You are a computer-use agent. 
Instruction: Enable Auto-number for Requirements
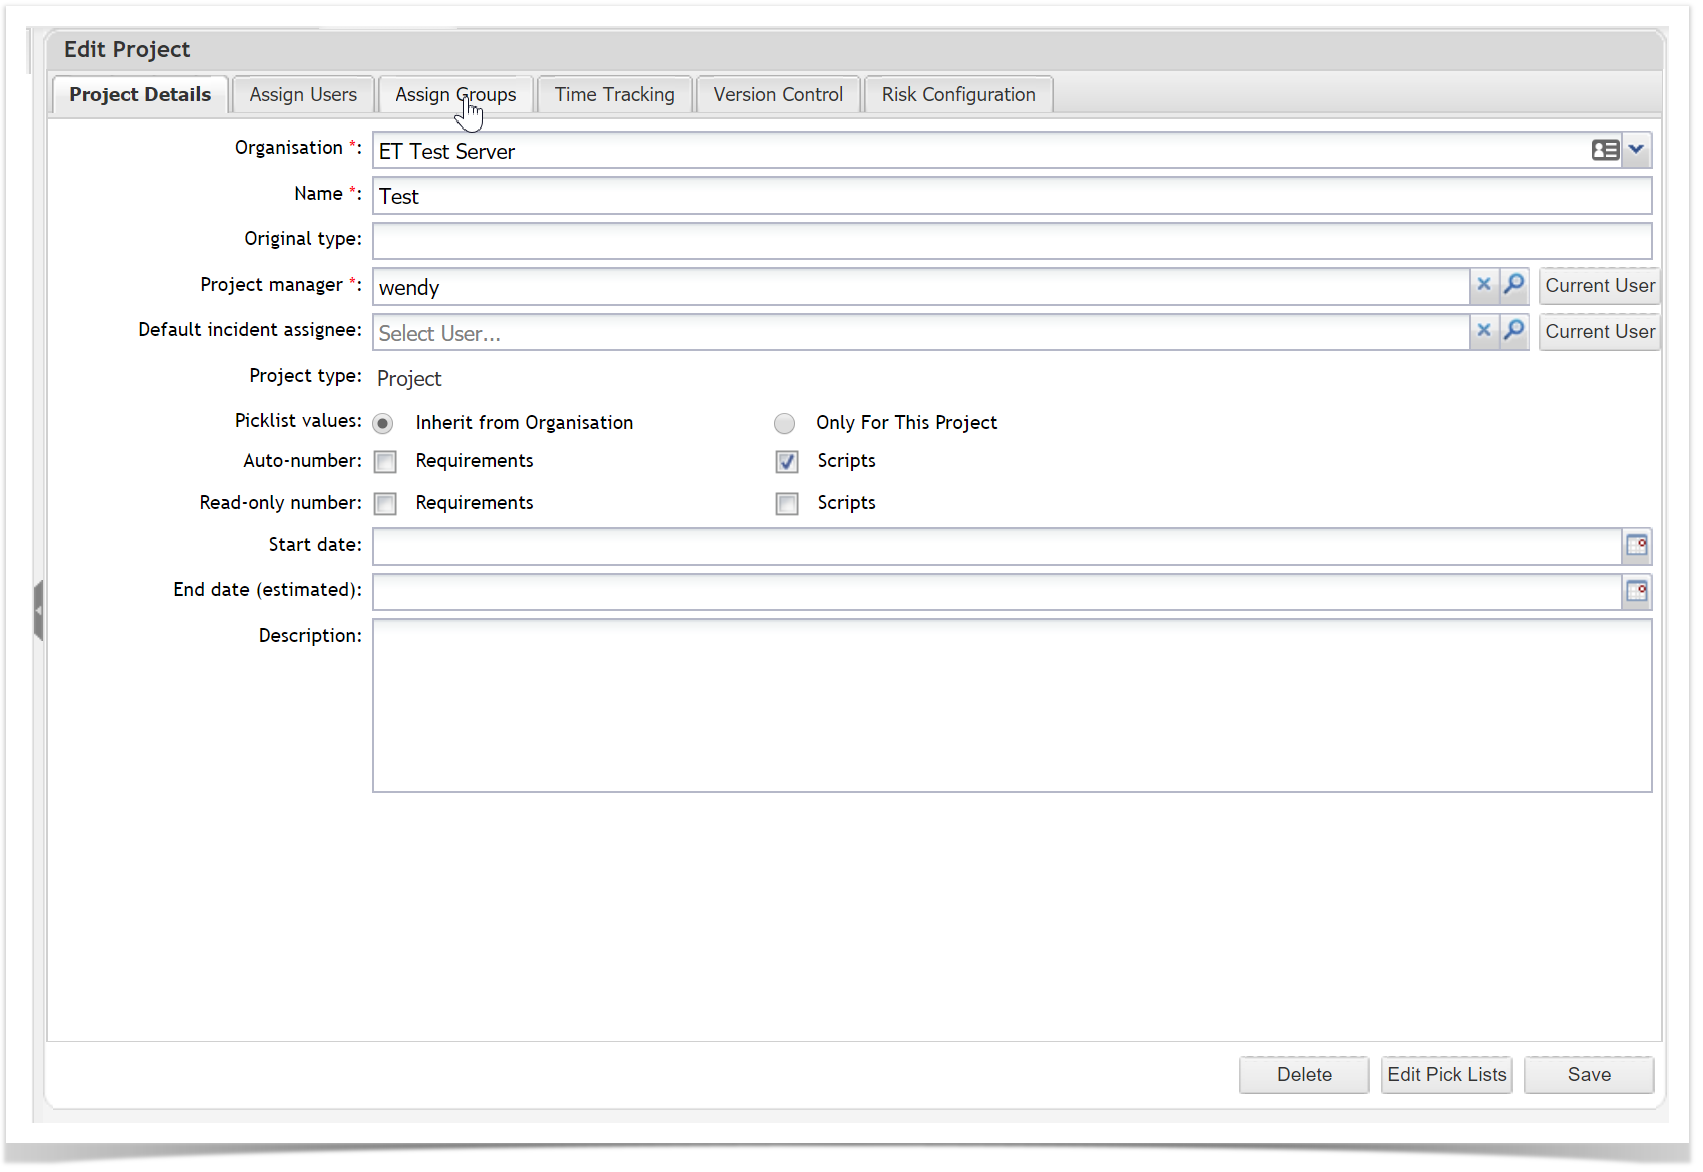coord(386,462)
